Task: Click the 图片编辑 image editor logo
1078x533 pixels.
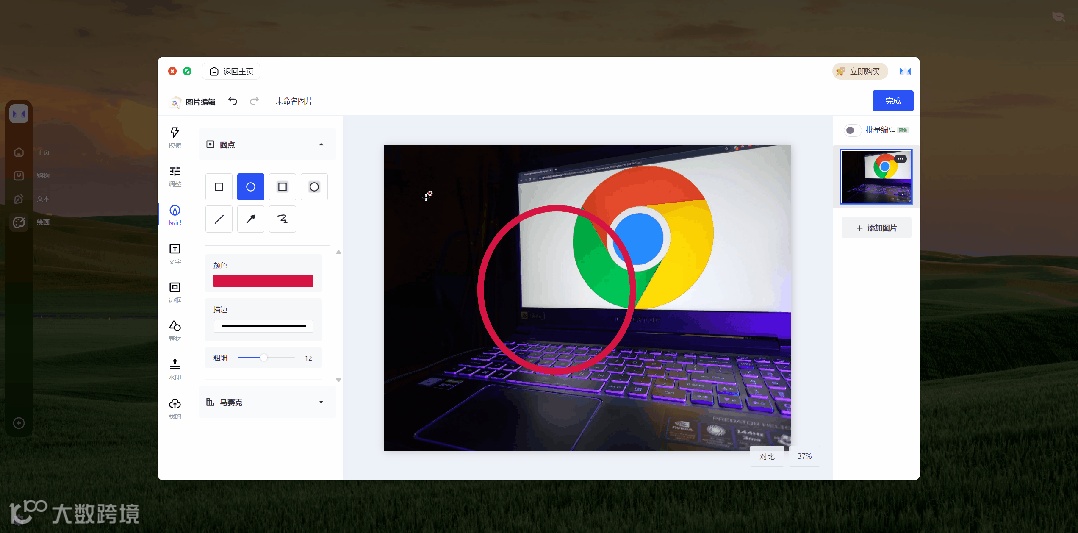Action: (x=192, y=102)
